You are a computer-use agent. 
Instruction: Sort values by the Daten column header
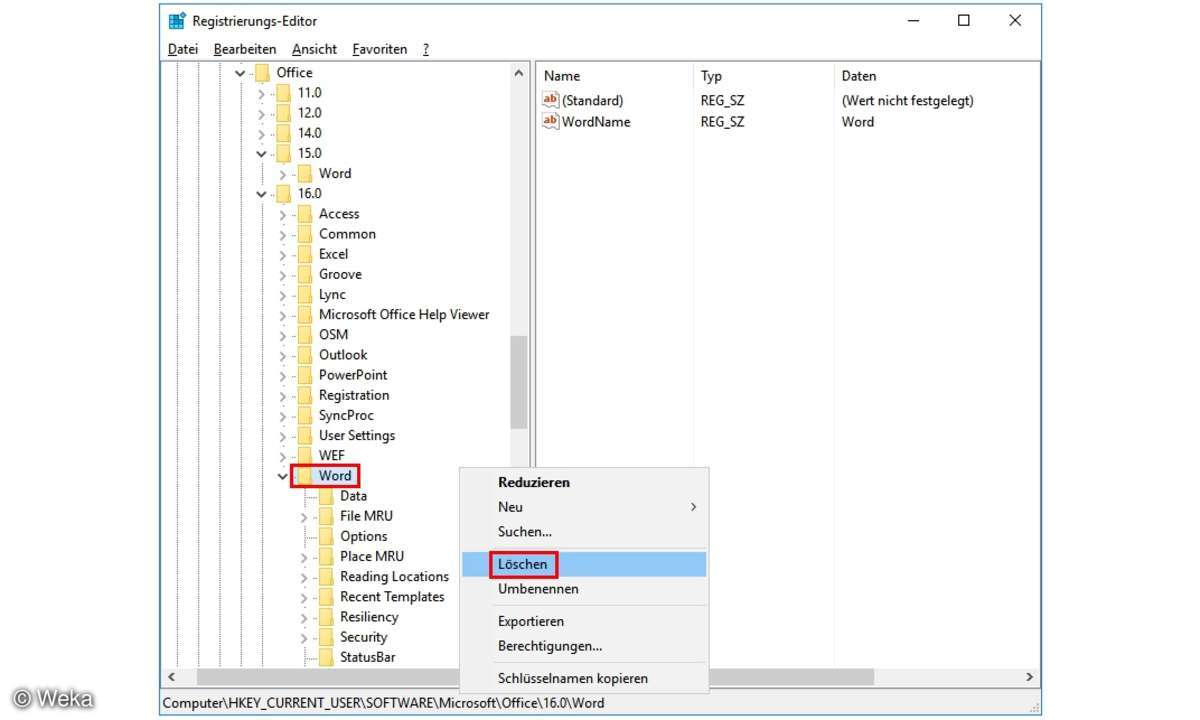[x=936, y=76]
